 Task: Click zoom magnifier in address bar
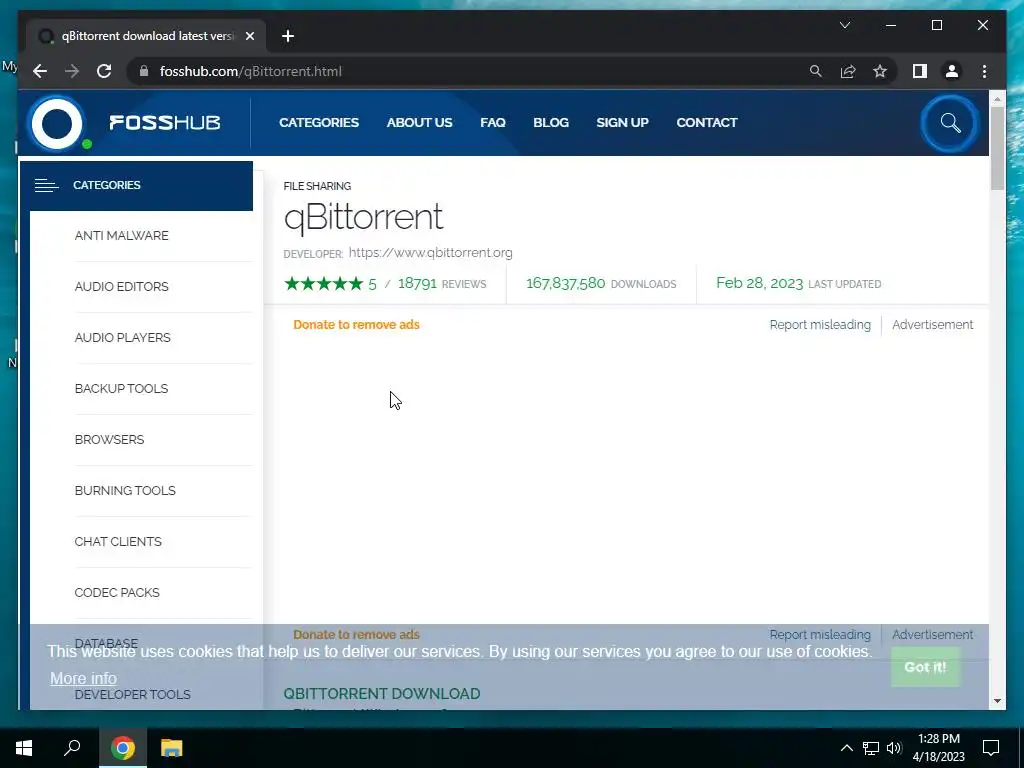816,71
